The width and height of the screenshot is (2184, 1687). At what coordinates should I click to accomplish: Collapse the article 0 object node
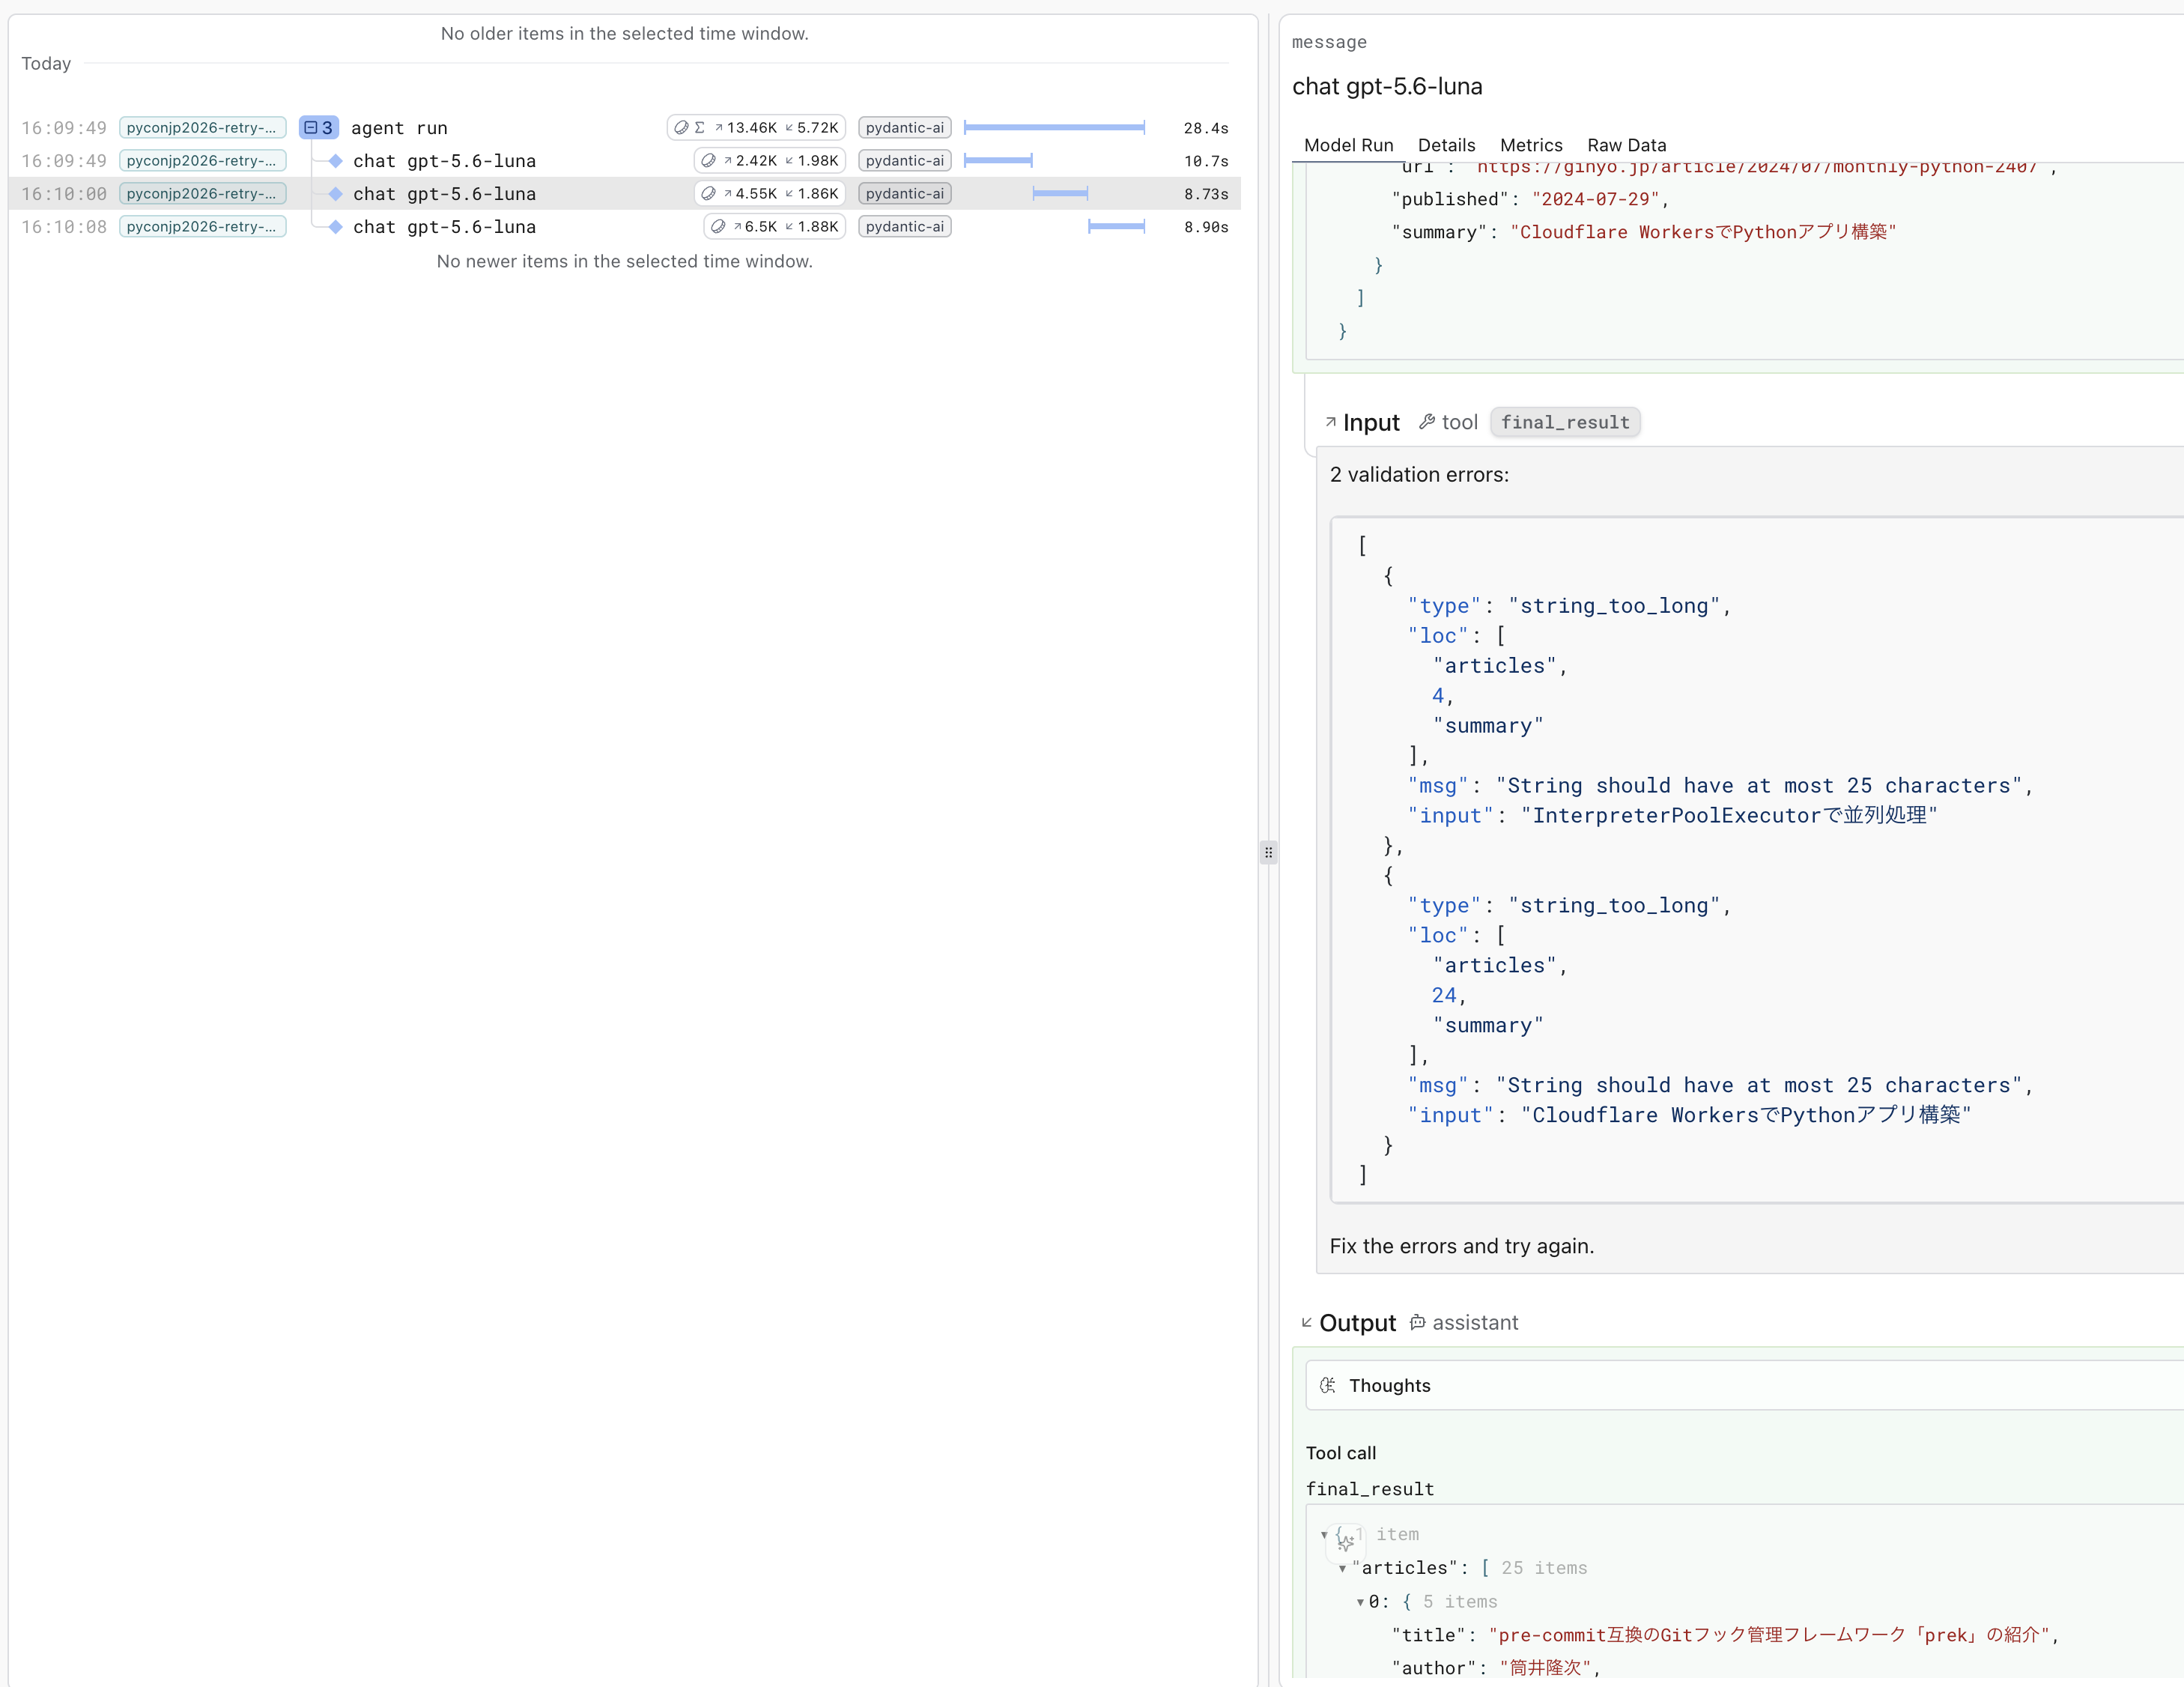(x=1360, y=1602)
